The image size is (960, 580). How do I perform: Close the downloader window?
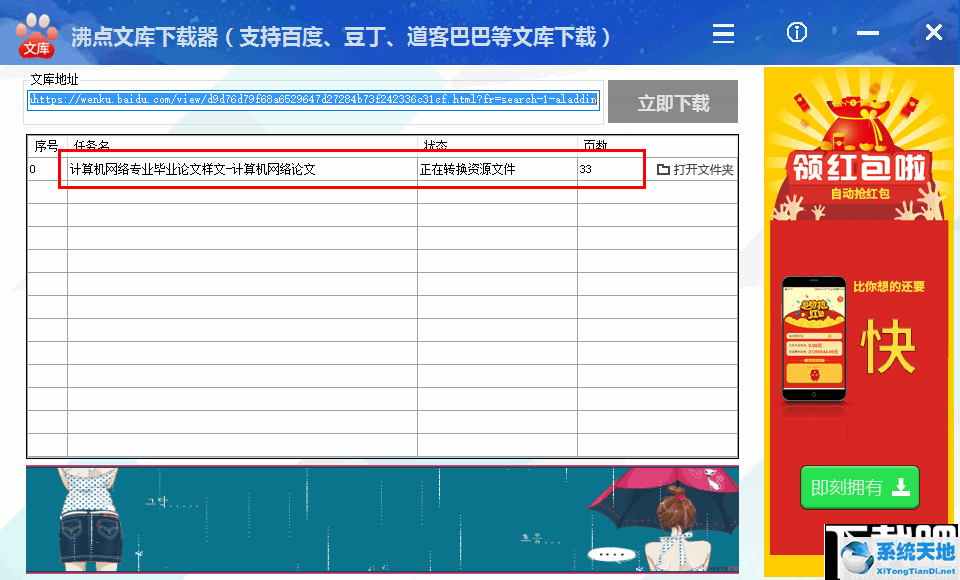tap(934, 32)
